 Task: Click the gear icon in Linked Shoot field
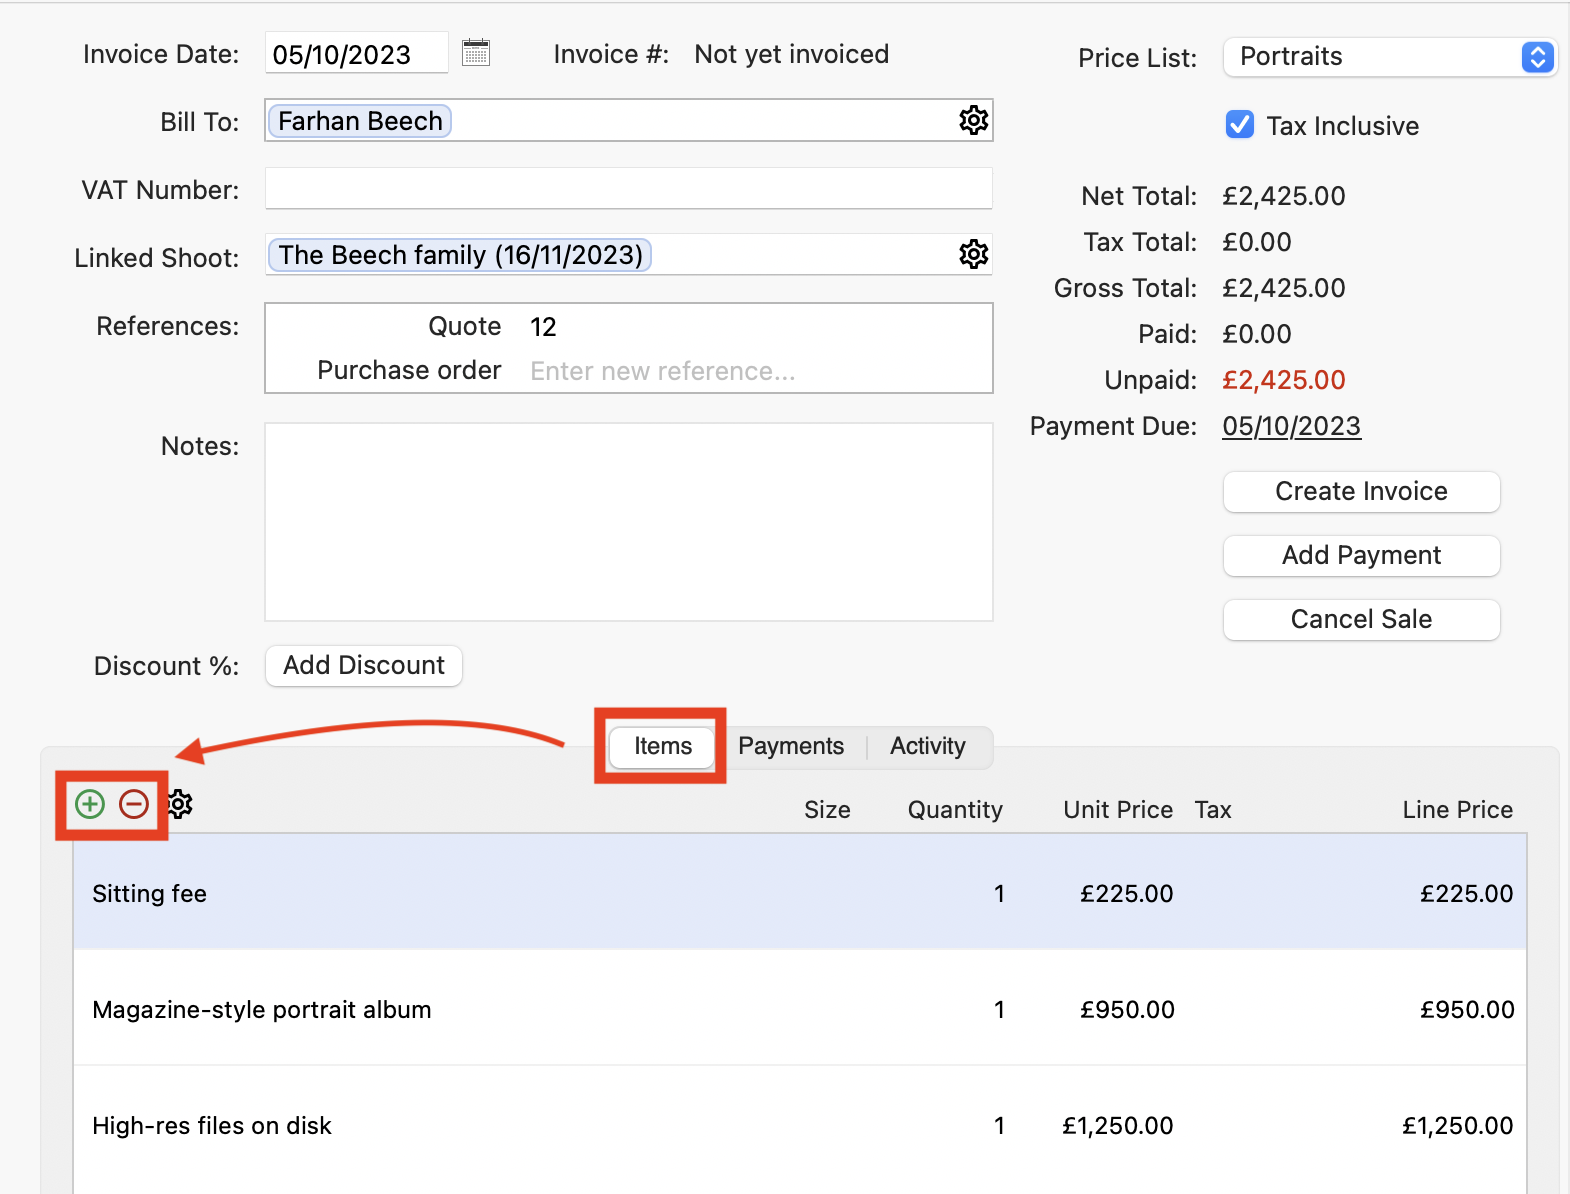(973, 254)
